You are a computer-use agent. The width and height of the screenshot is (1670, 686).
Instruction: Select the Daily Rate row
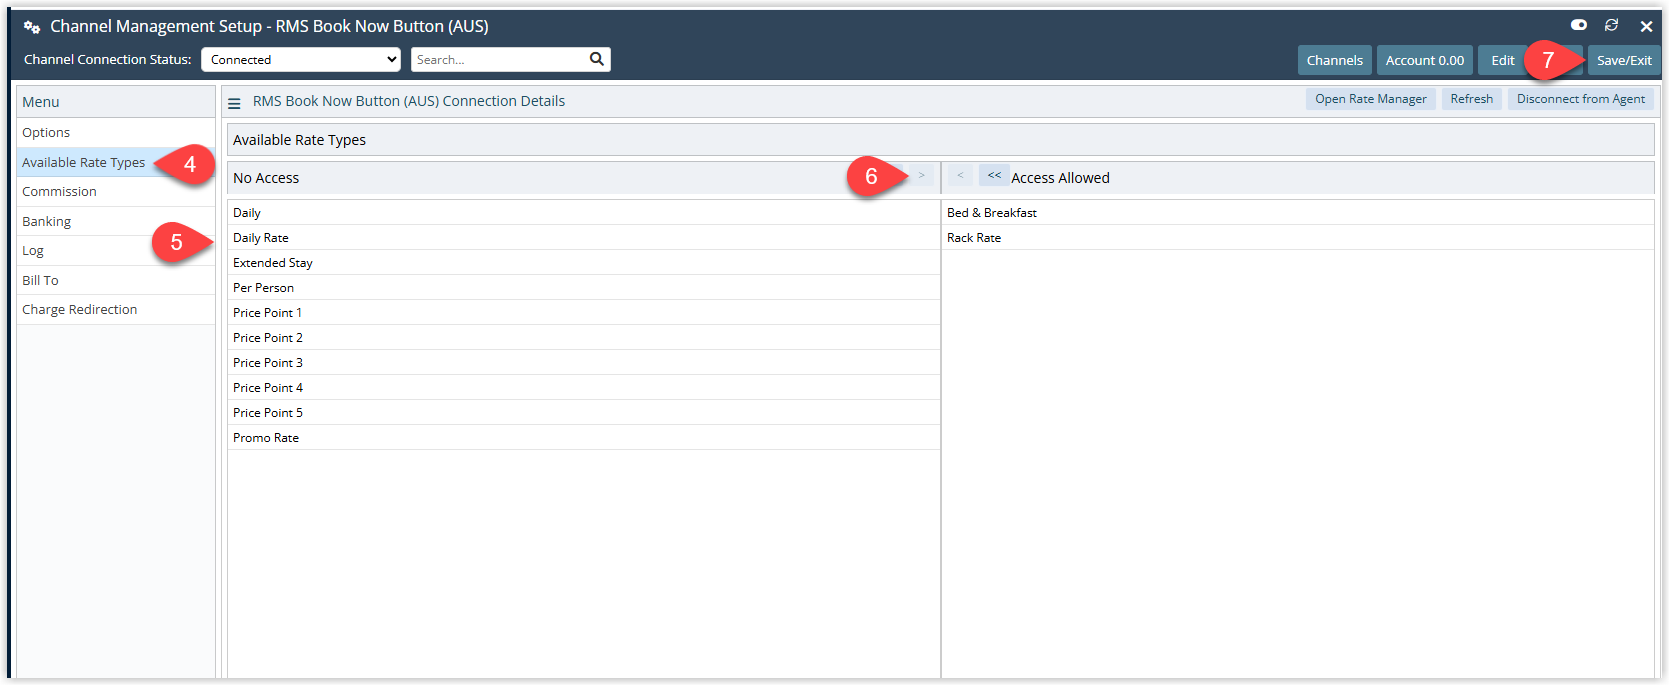click(x=584, y=237)
